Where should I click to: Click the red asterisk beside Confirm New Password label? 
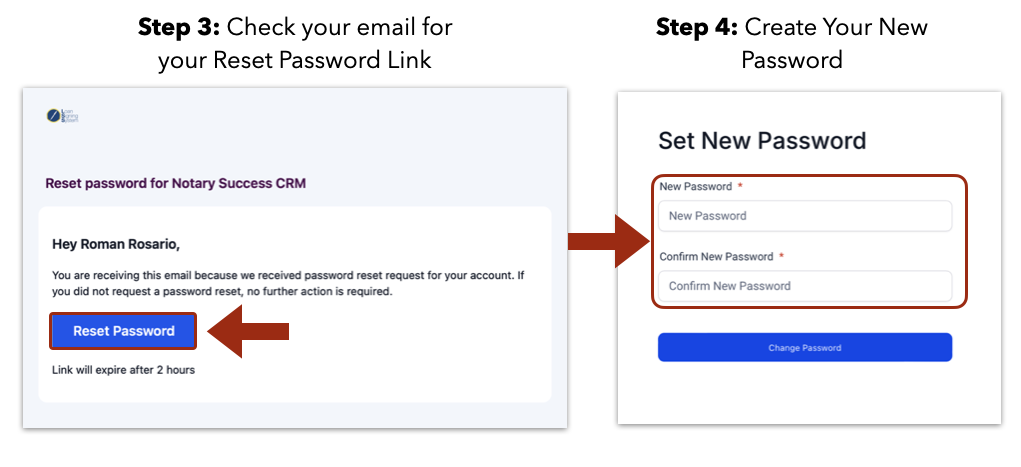(781, 257)
